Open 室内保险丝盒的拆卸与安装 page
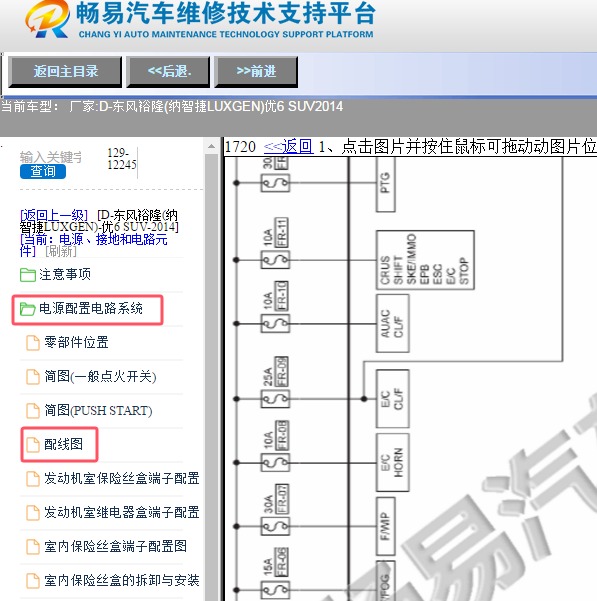The width and height of the screenshot is (597, 601). tap(121, 580)
